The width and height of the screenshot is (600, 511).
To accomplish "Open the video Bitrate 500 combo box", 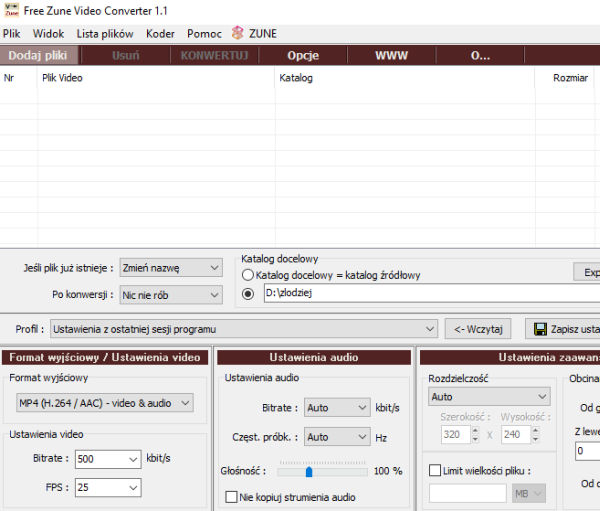I will (108, 459).
